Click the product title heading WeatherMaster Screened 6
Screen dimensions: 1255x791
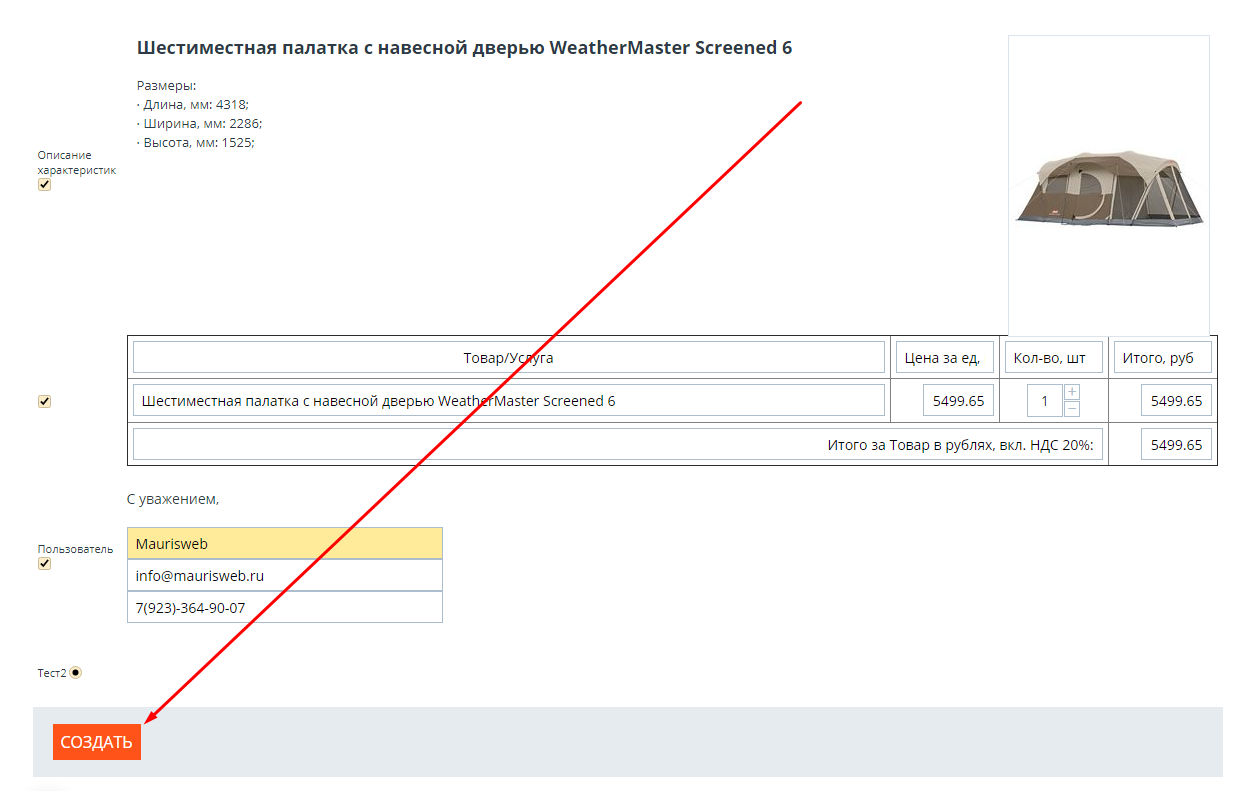(465, 47)
